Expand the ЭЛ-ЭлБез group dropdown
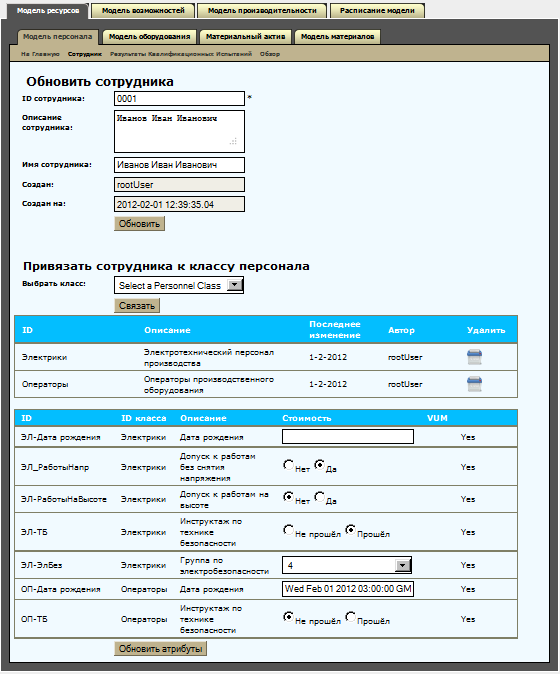This screenshot has width=560, height=674. 347,565
